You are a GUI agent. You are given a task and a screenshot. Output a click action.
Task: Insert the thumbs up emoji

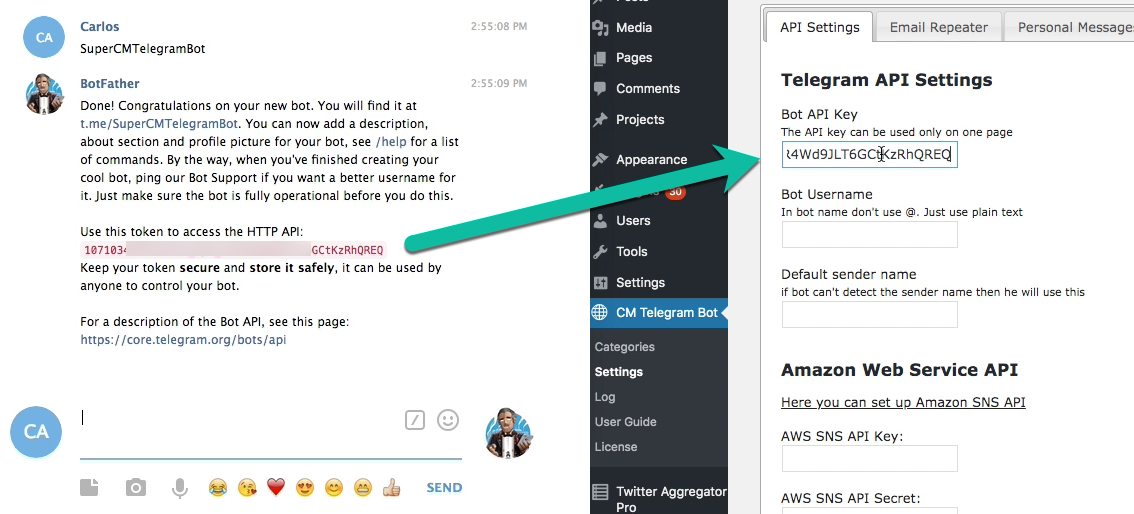[x=391, y=488]
